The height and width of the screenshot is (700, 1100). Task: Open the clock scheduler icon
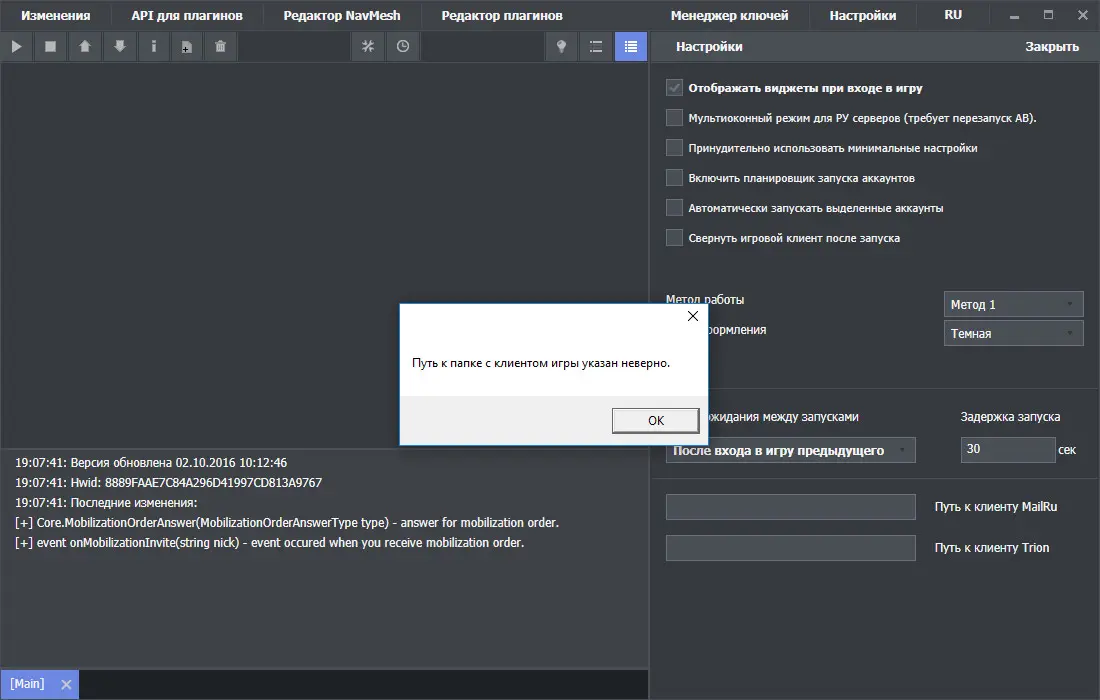pos(402,47)
